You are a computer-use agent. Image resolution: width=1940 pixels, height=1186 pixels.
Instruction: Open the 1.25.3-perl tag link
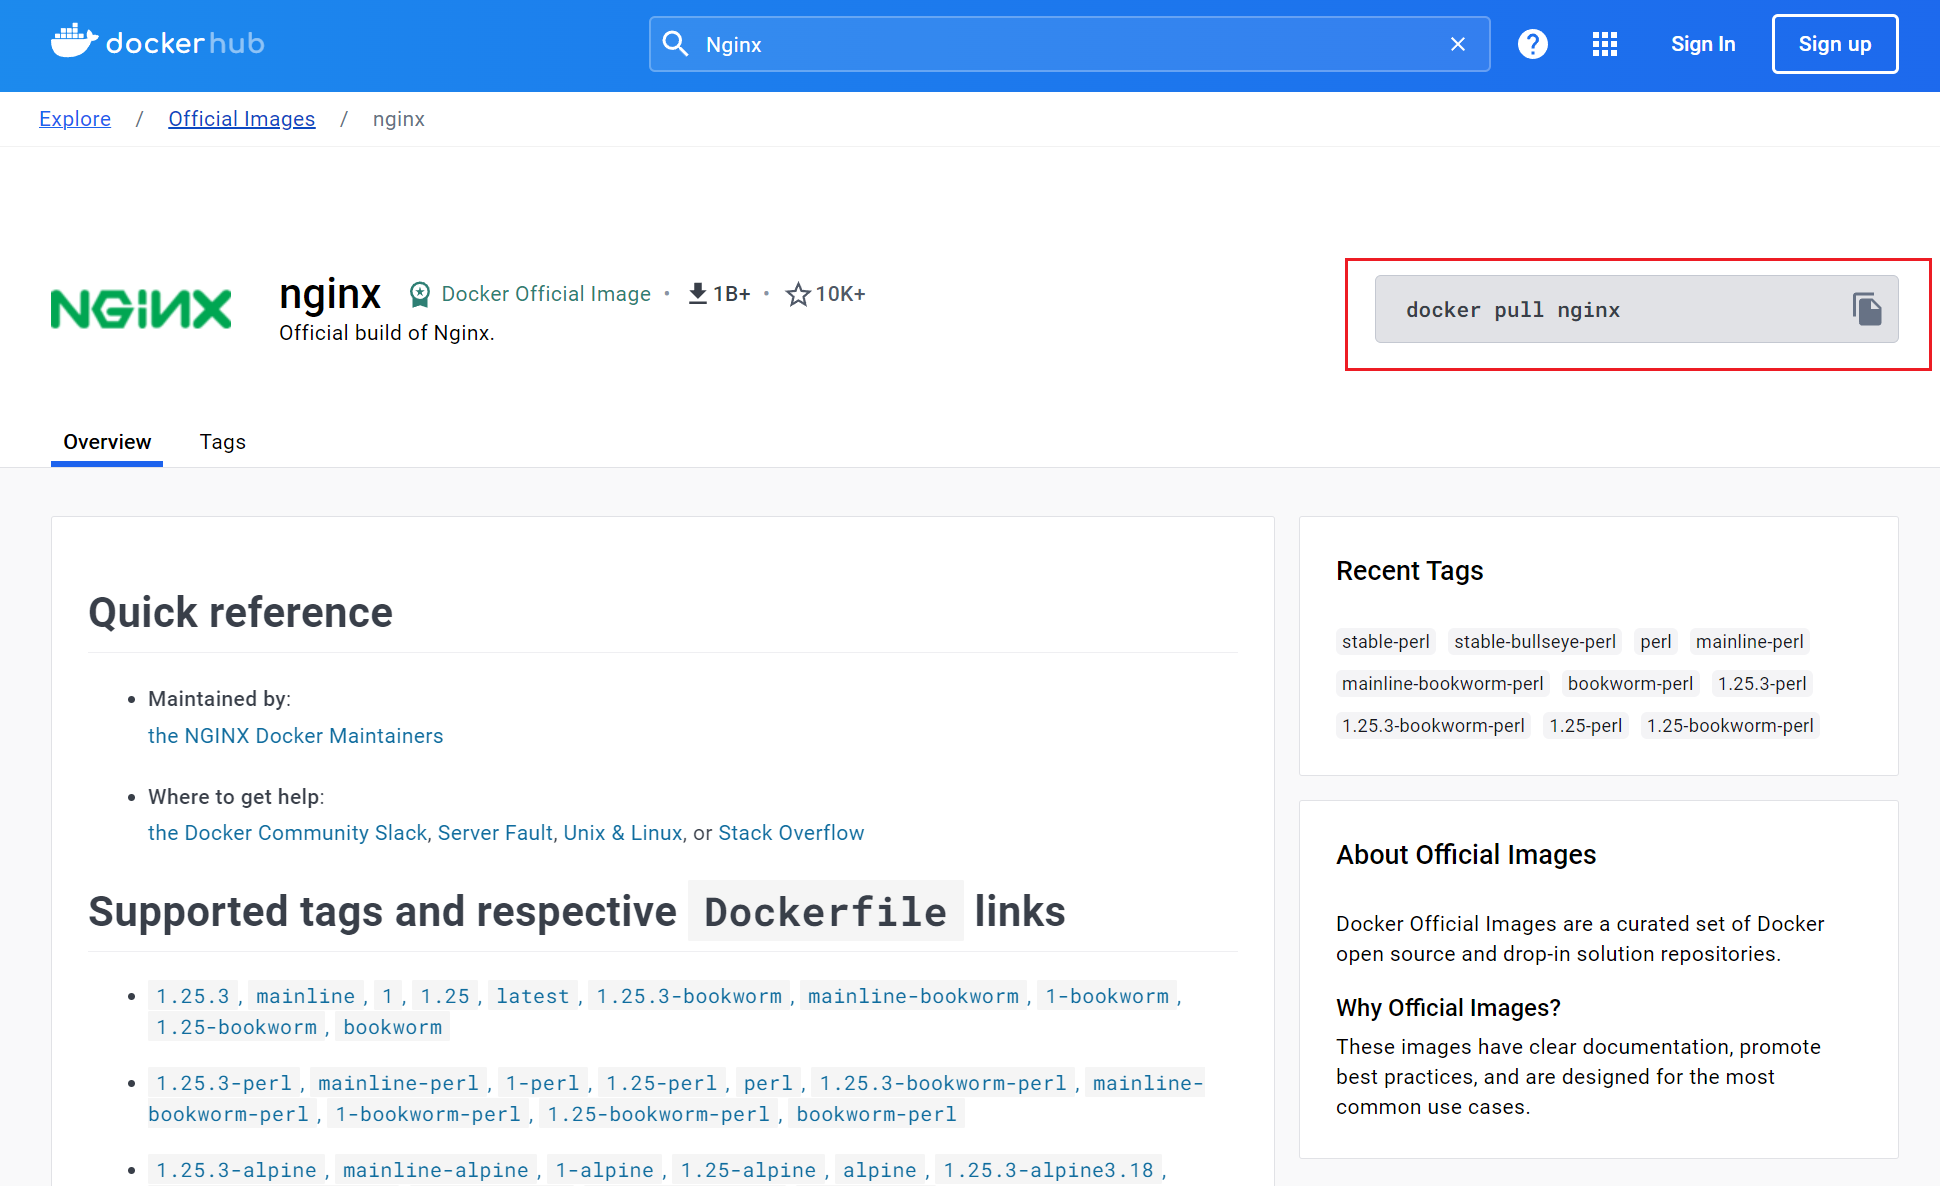224,1083
